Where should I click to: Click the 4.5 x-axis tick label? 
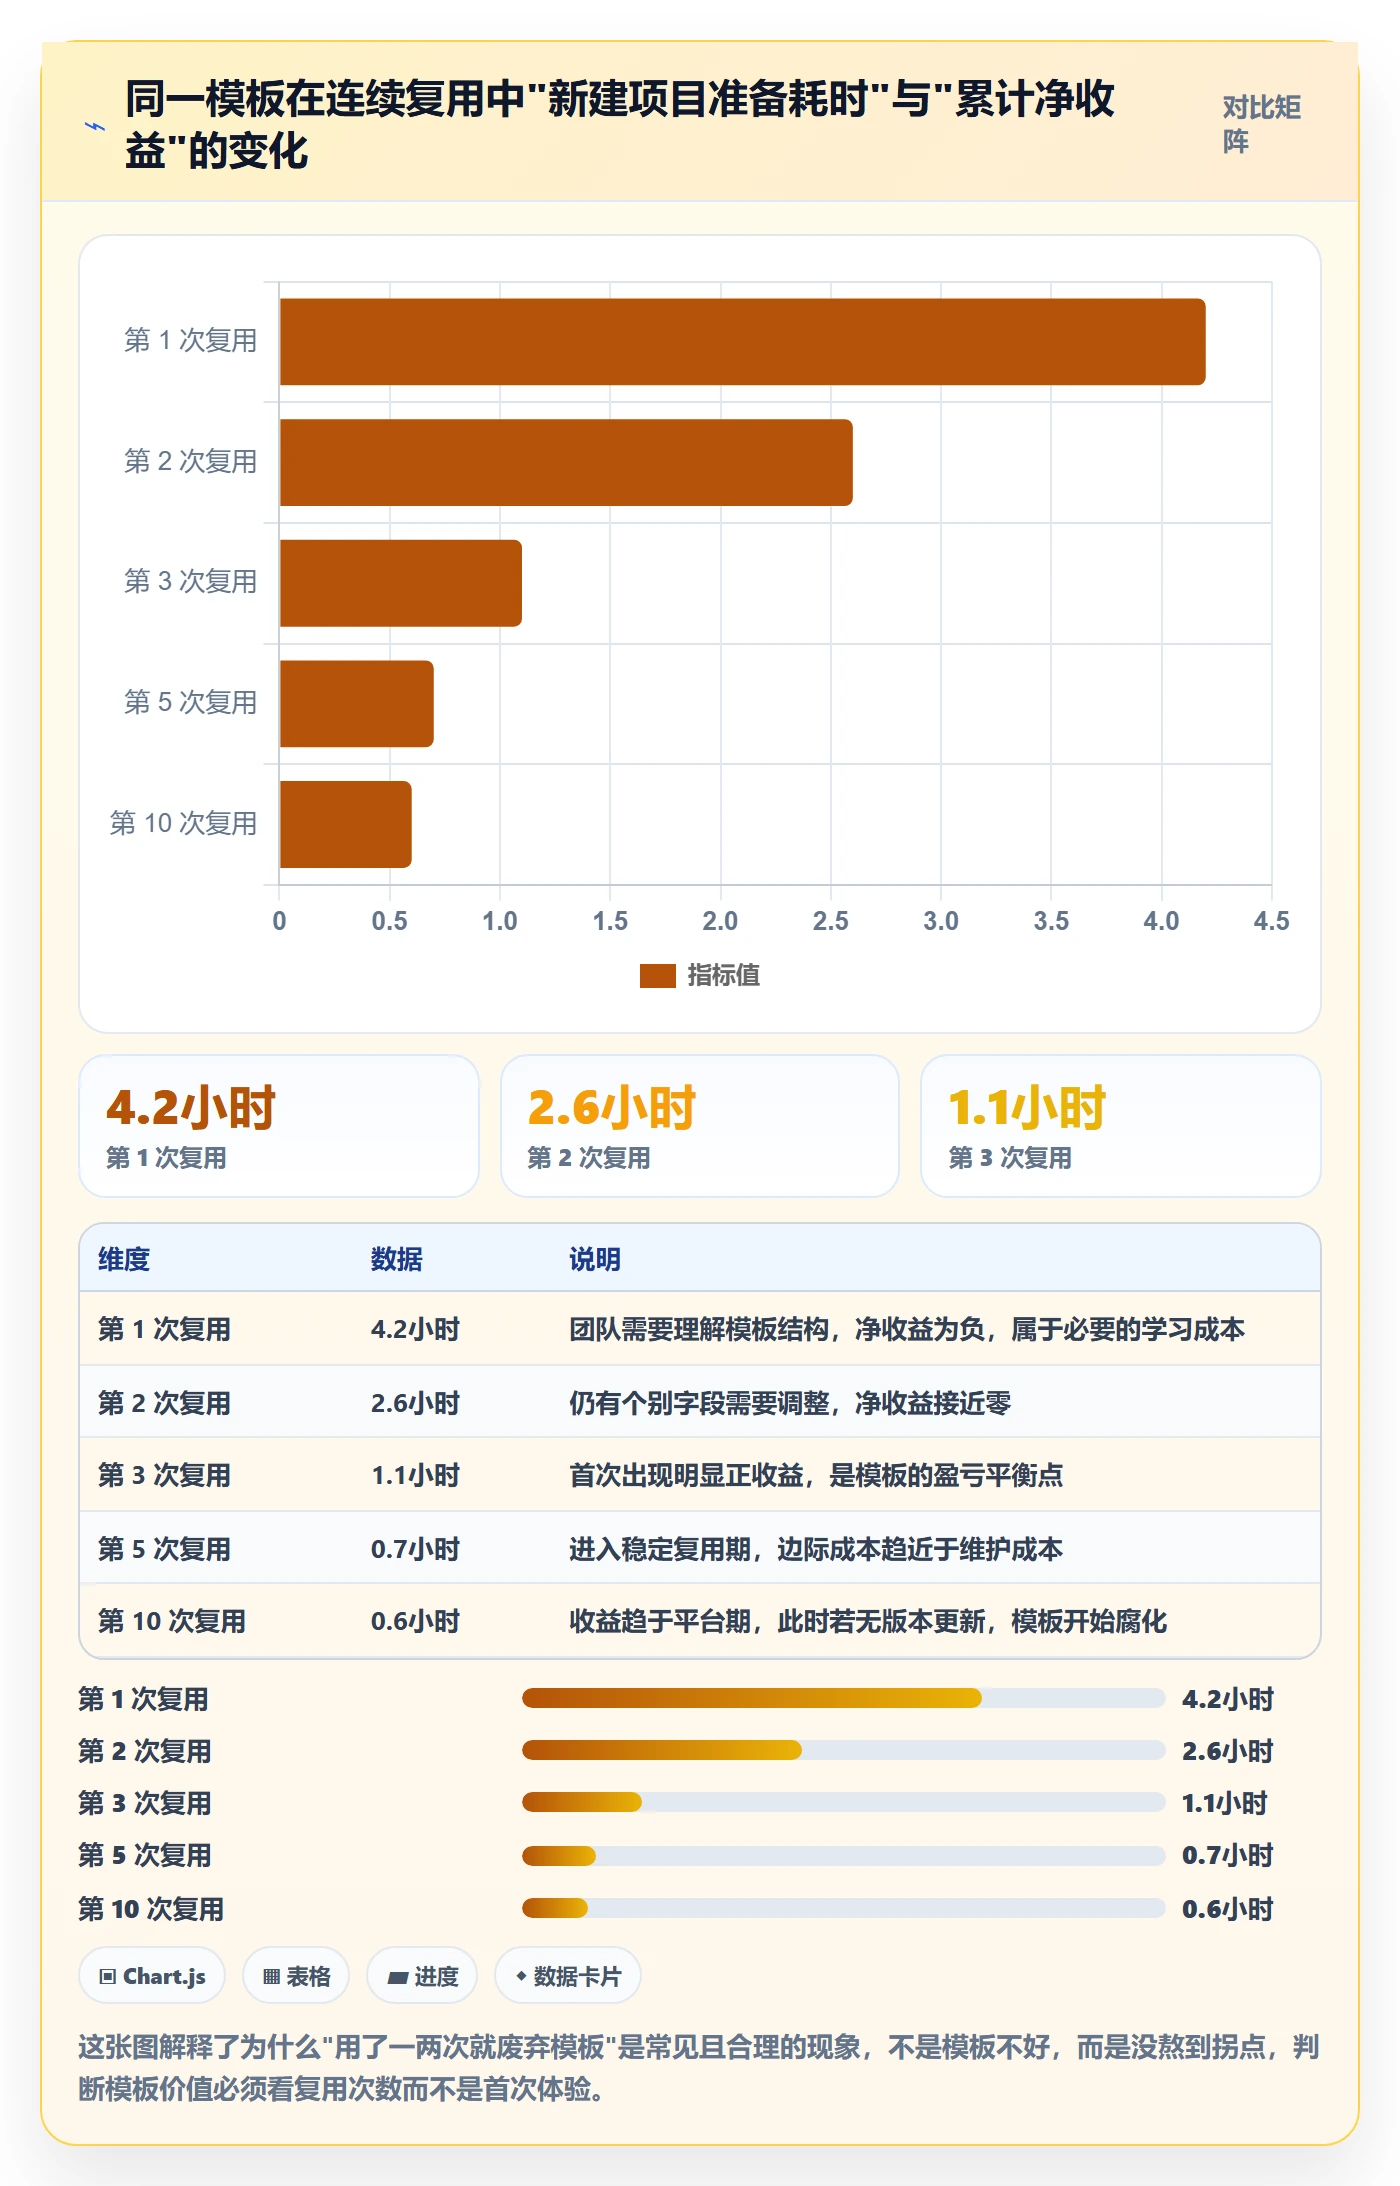pos(1271,921)
